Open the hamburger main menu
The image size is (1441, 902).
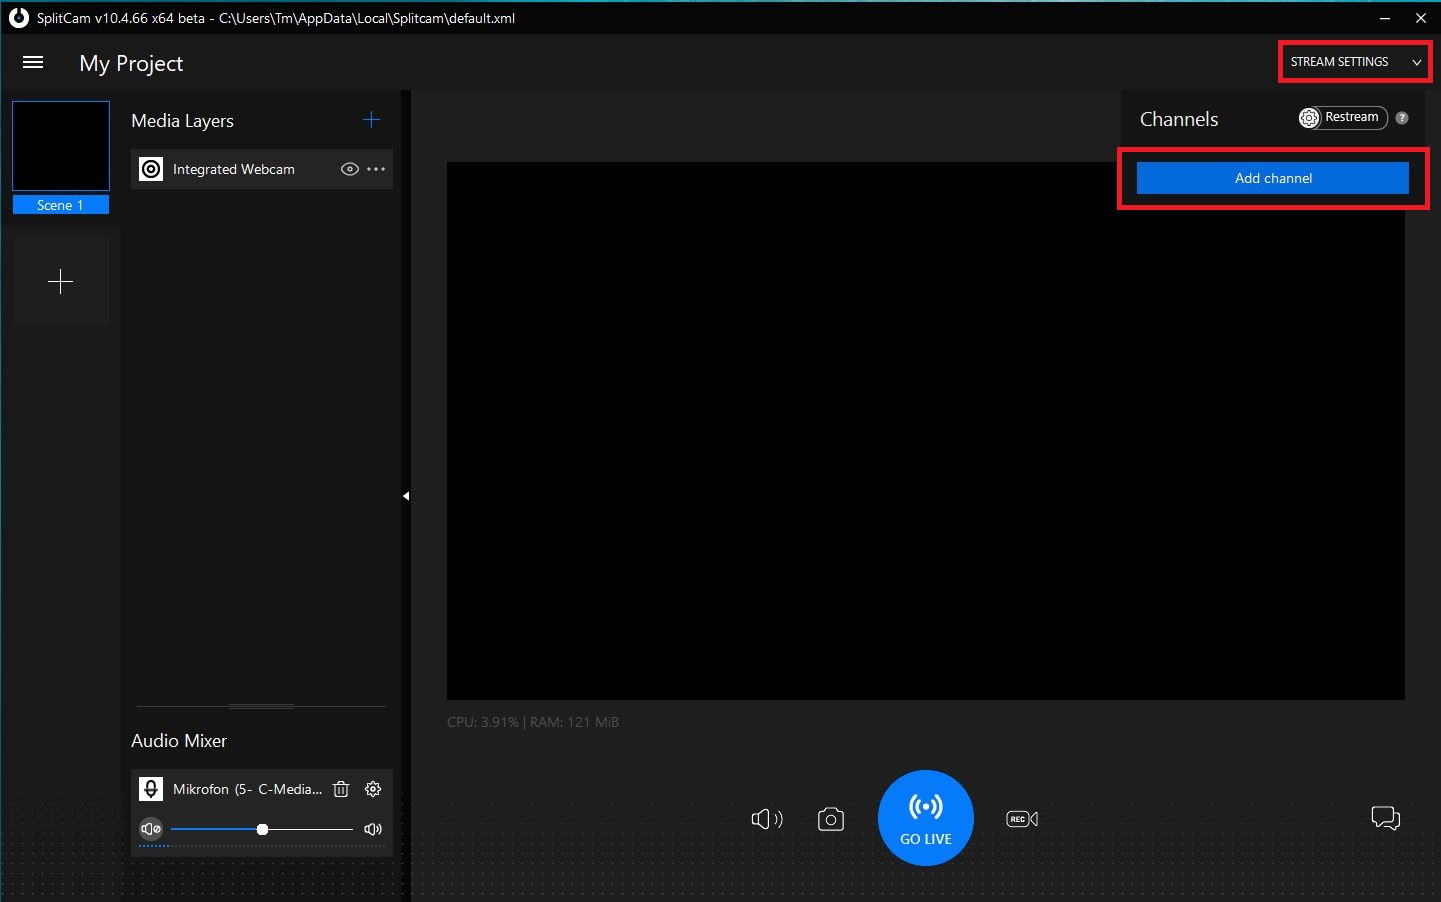(33, 62)
